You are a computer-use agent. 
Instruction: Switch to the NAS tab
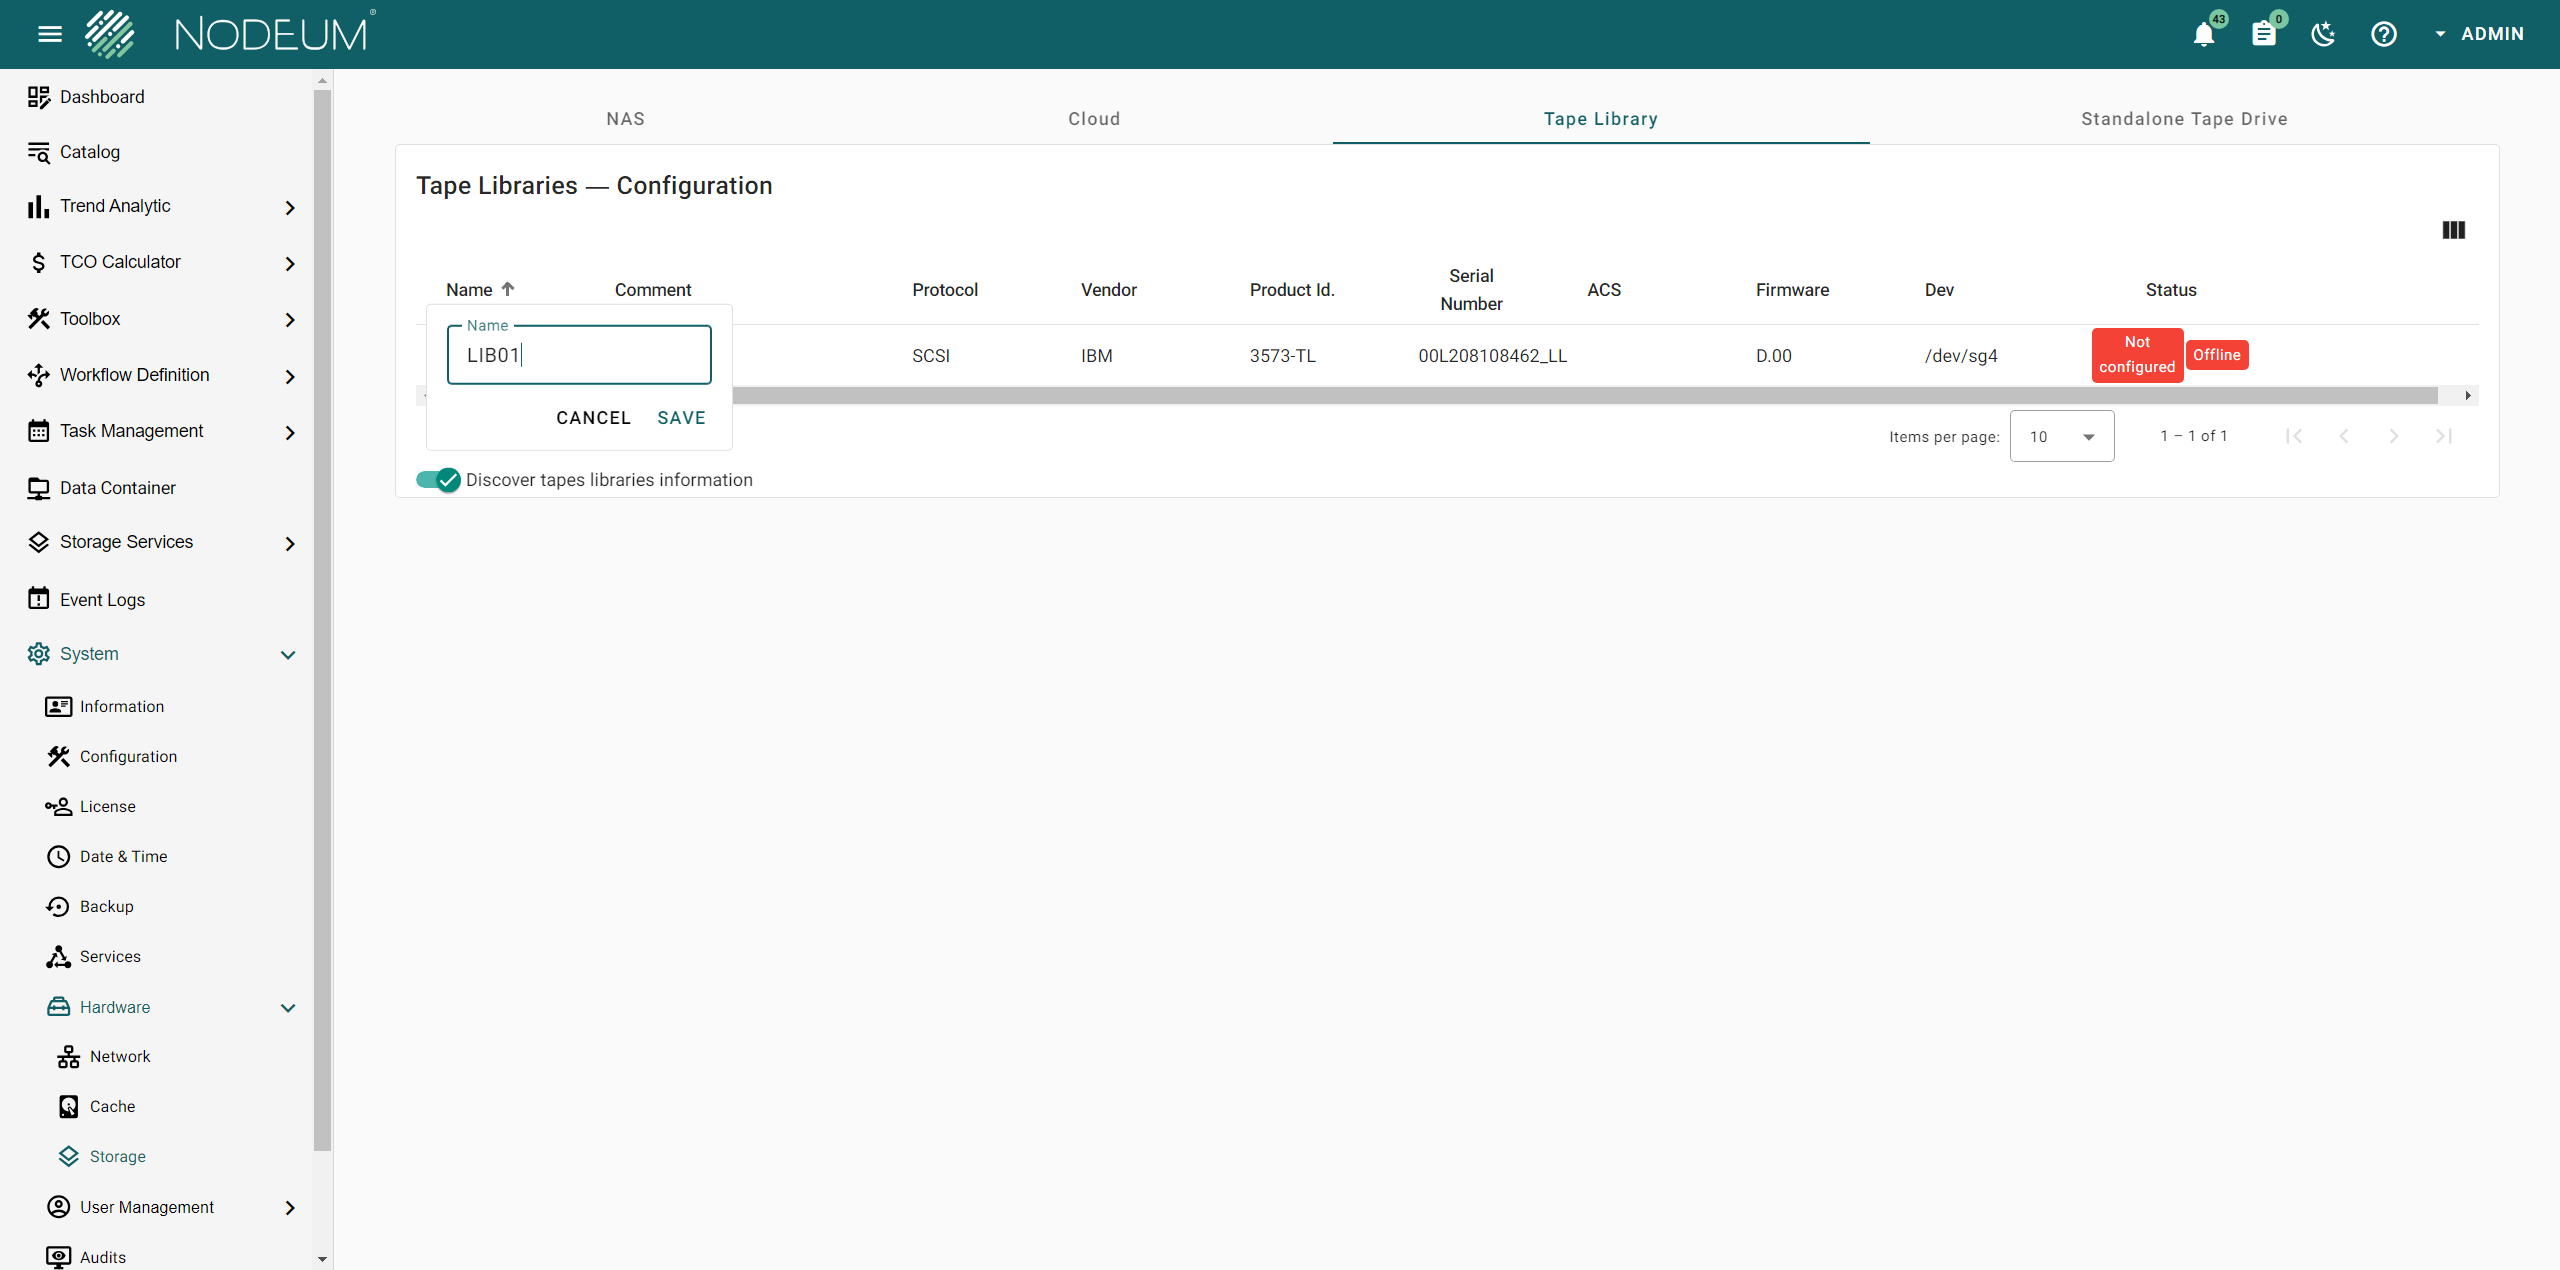click(625, 119)
